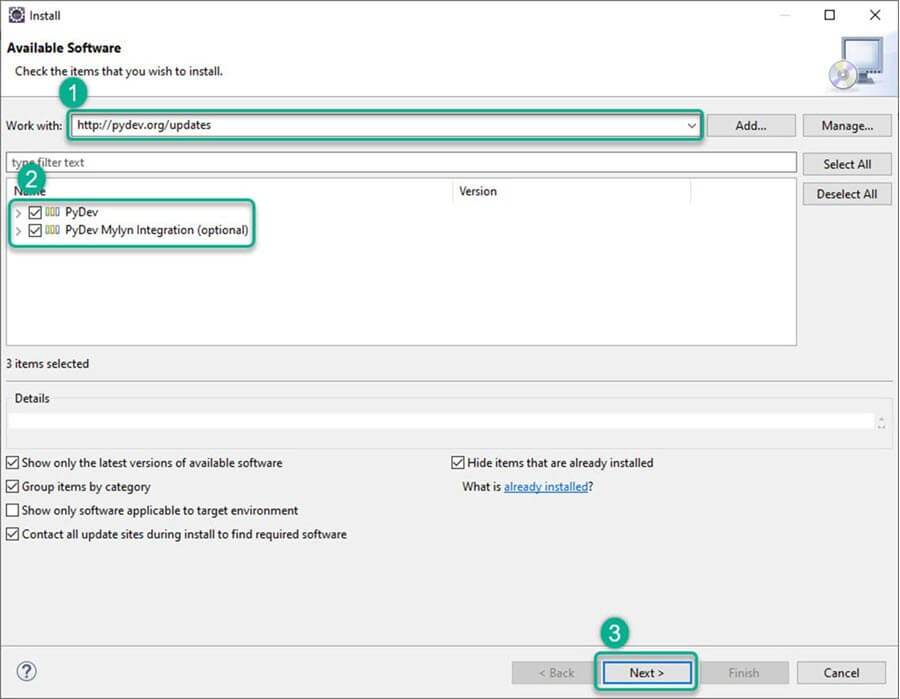Enable 'Show only software applicable to target environment'
The image size is (900, 699).
click(12, 510)
